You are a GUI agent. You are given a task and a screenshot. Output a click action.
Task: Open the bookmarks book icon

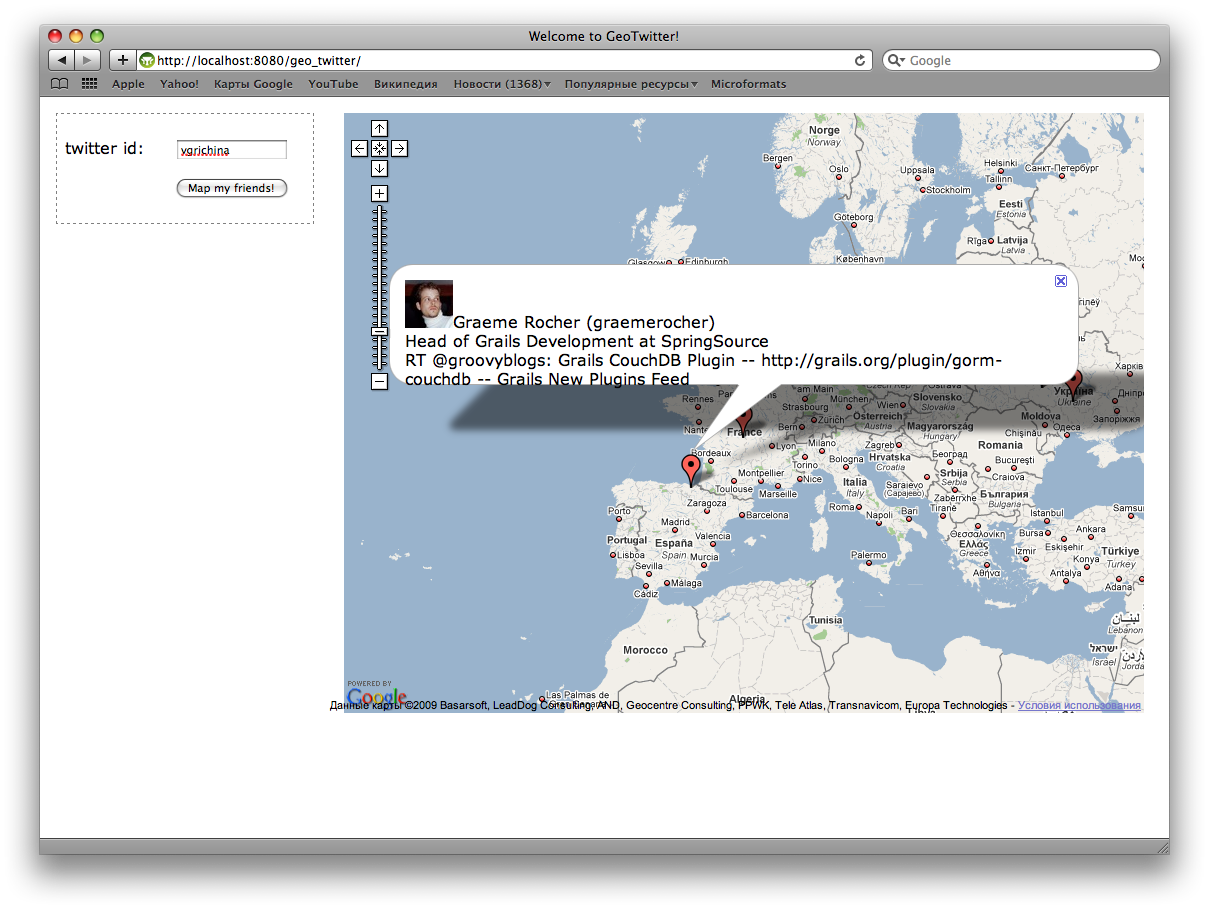[60, 84]
